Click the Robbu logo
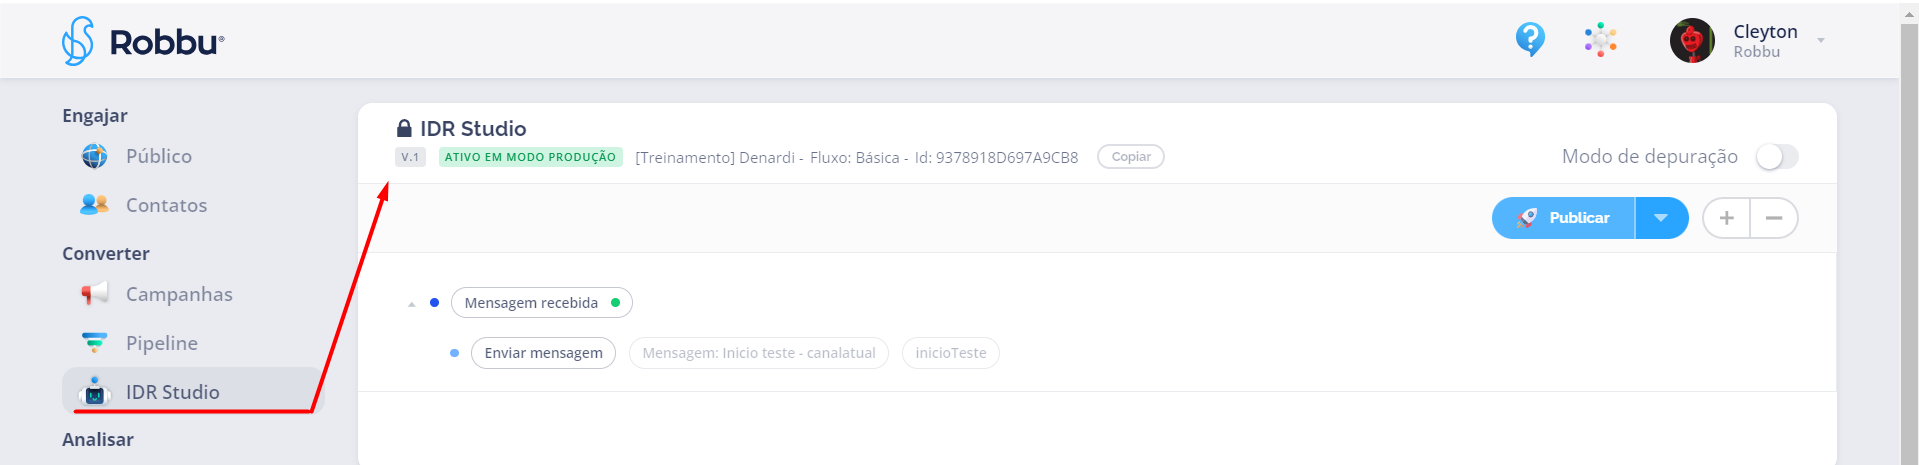Screen dimensions: 1919x465 coord(142,42)
